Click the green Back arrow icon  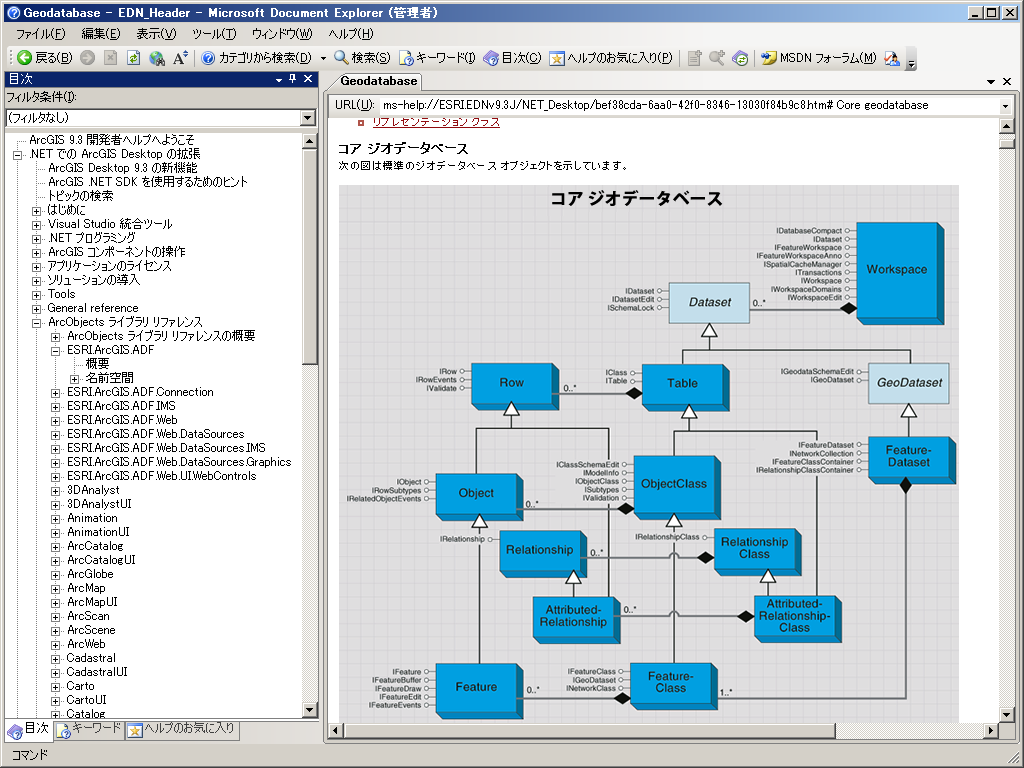[24, 58]
